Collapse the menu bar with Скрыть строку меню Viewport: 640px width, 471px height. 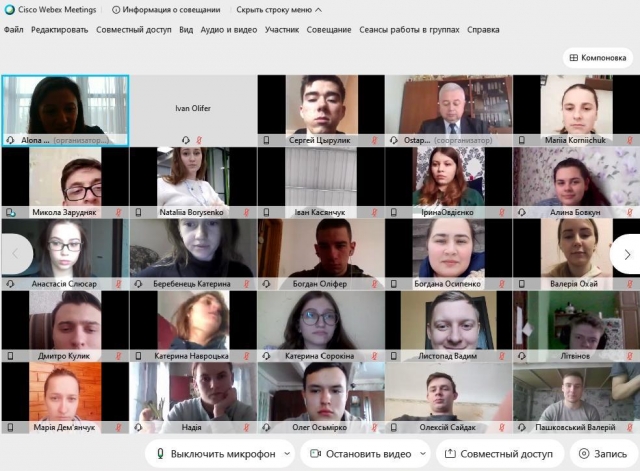279,10
